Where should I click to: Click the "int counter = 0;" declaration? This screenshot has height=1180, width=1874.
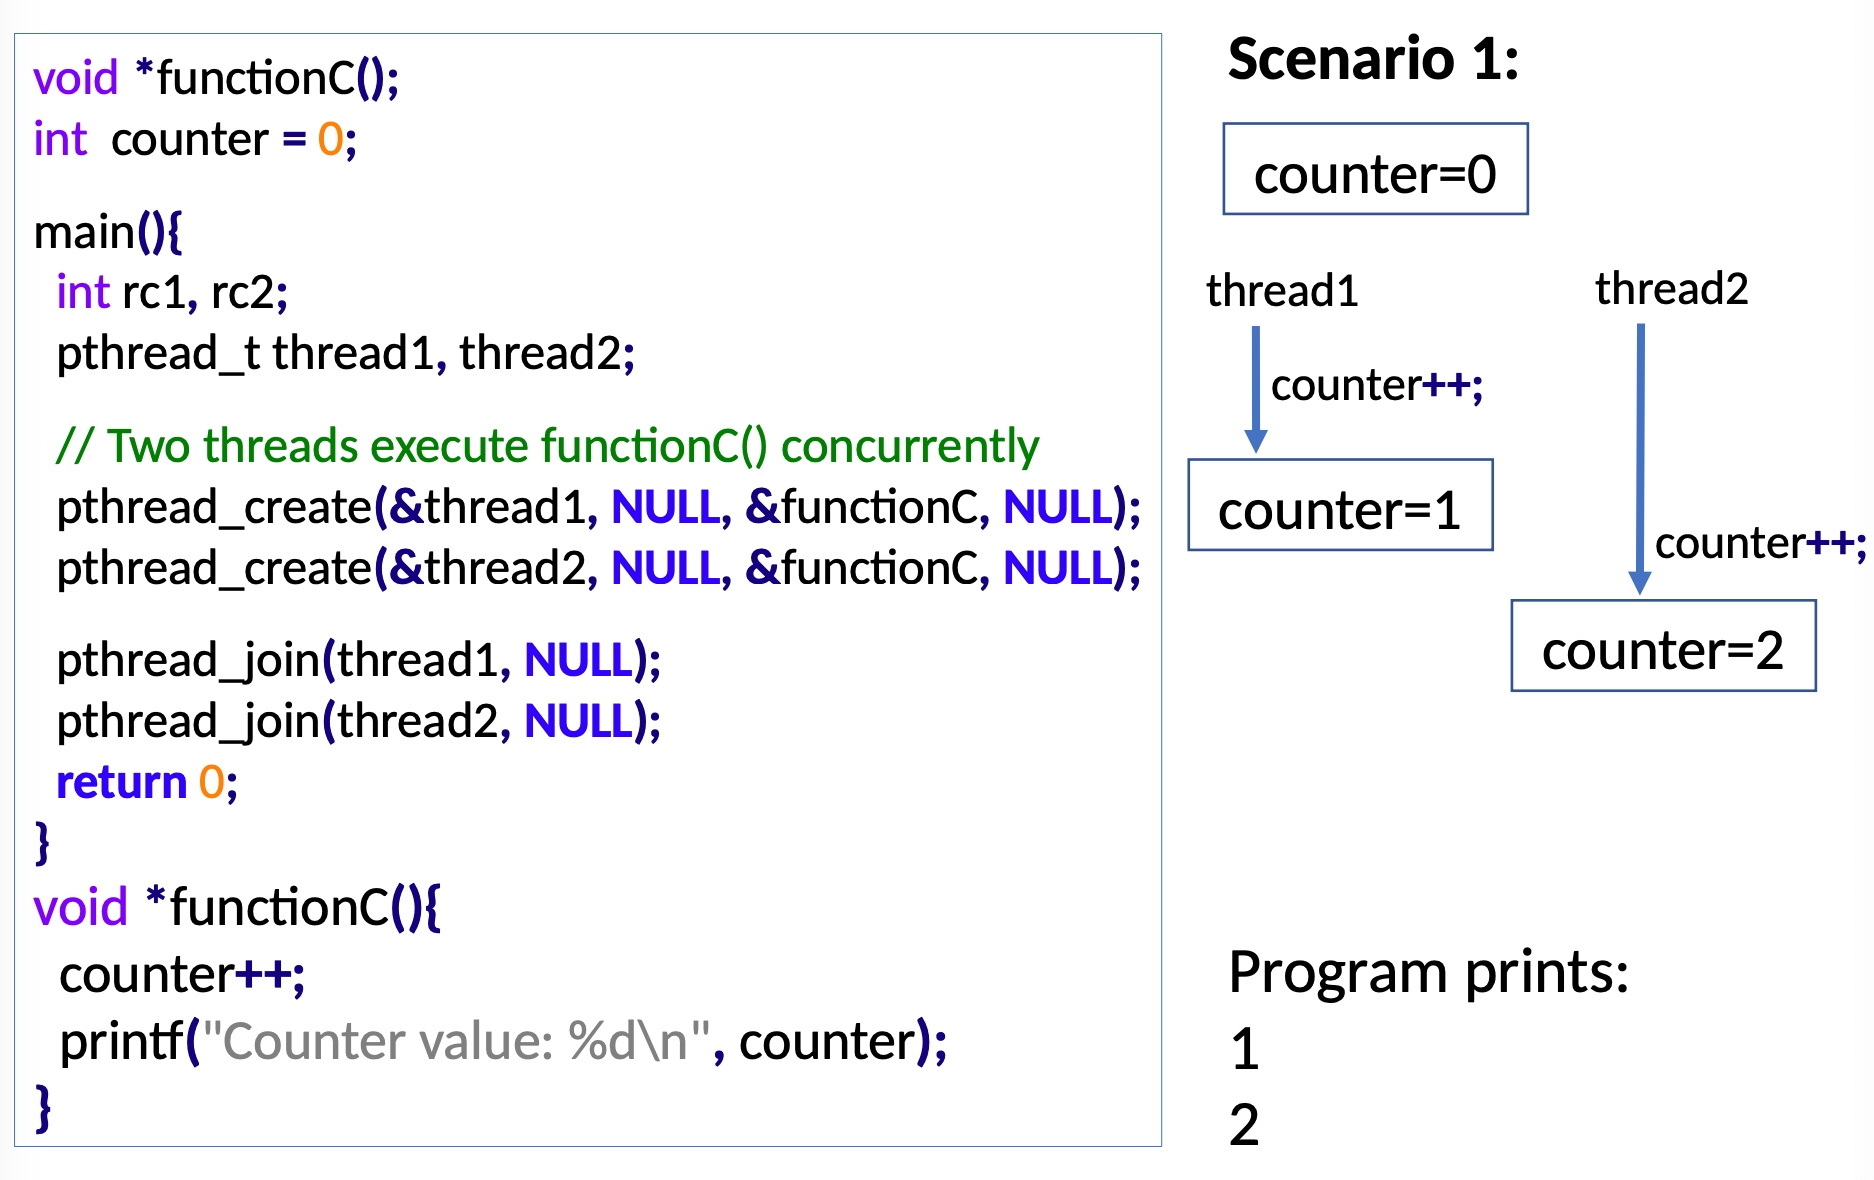[x=195, y=139]
